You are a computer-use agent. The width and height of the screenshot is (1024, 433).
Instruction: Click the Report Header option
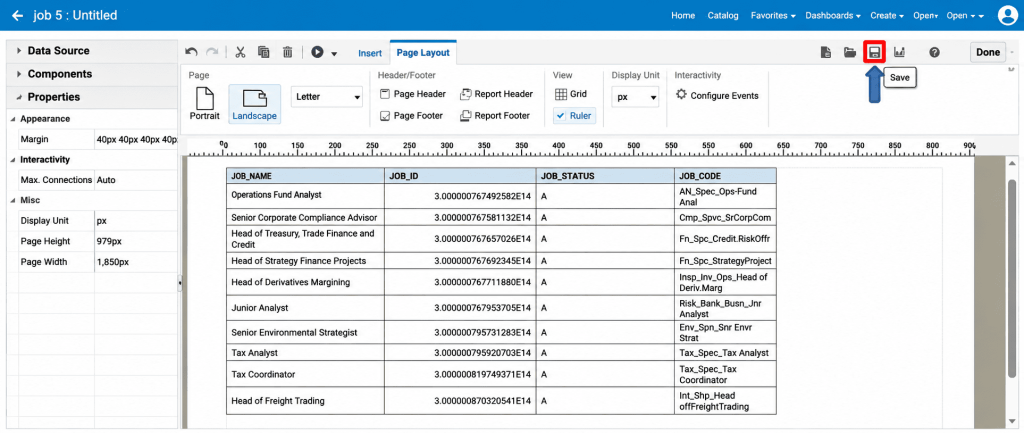[x=496, y=94]
